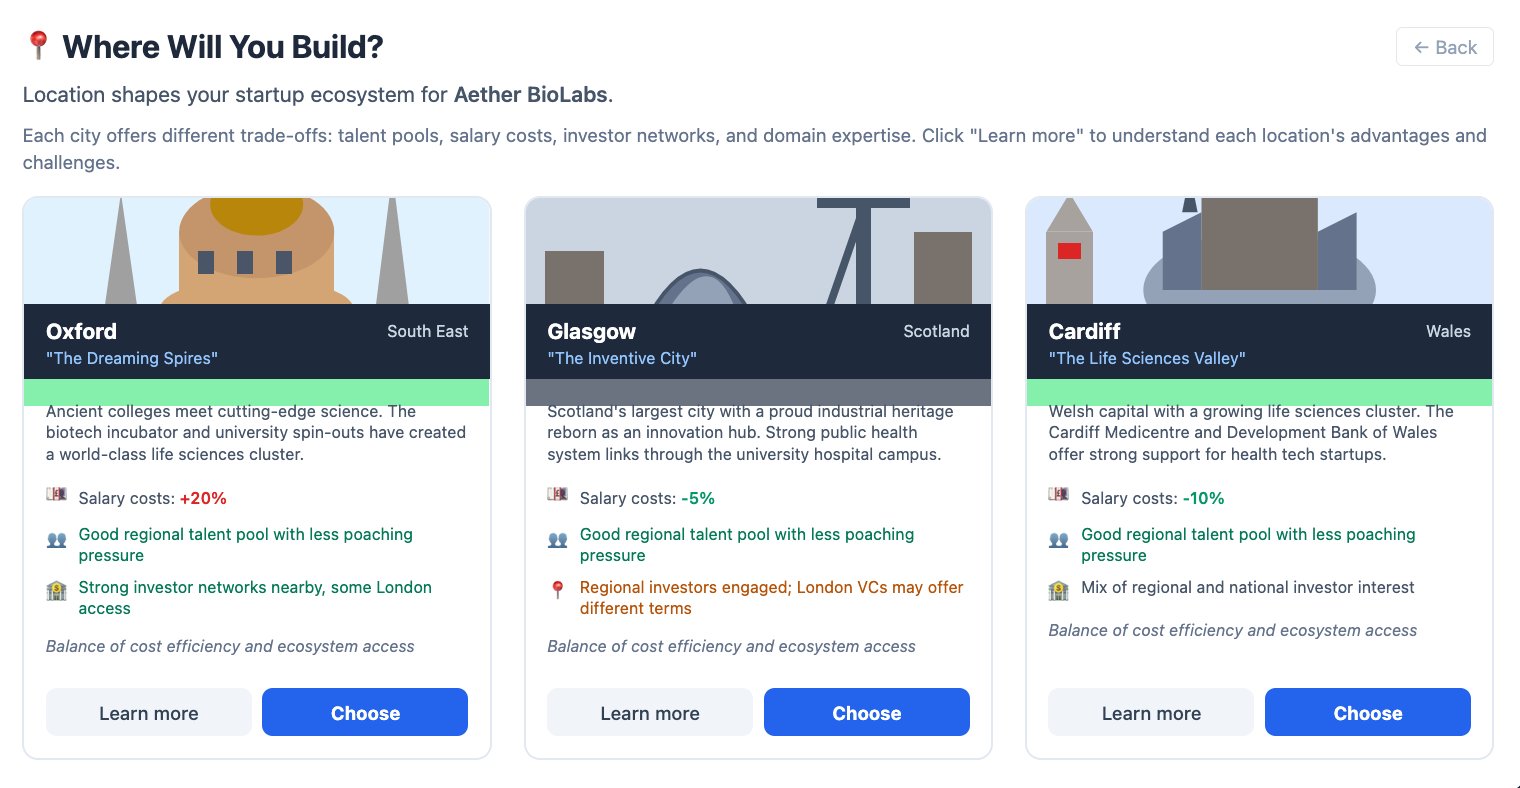Click the bank icon on the Cardiff card
The width and height of the screenshot is (1520, 788).
pyautogui.click(x=1058, y=591)
